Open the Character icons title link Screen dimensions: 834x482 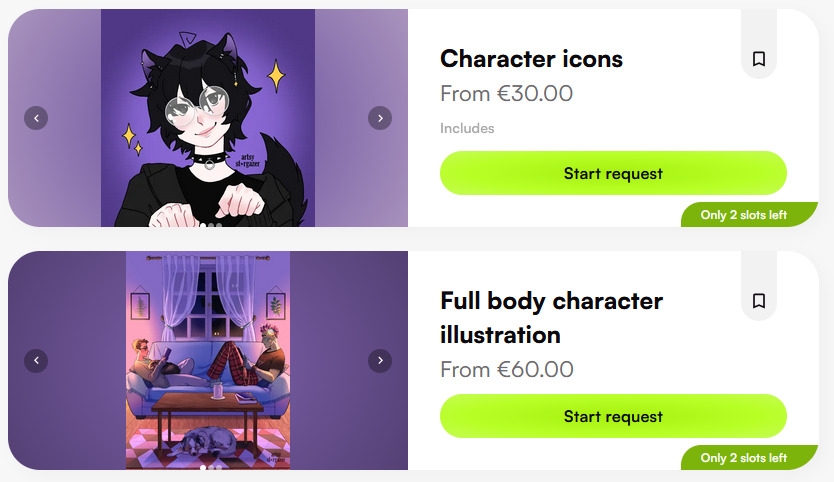click(x=531, y=59)
